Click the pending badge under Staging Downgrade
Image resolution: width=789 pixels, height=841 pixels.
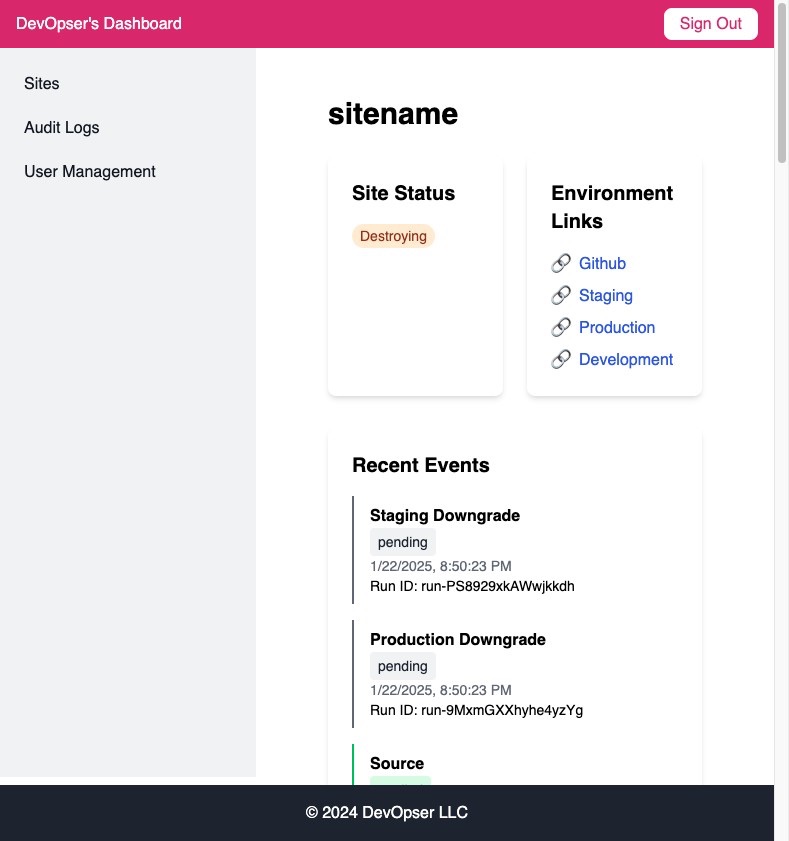(x=403, y=542)
